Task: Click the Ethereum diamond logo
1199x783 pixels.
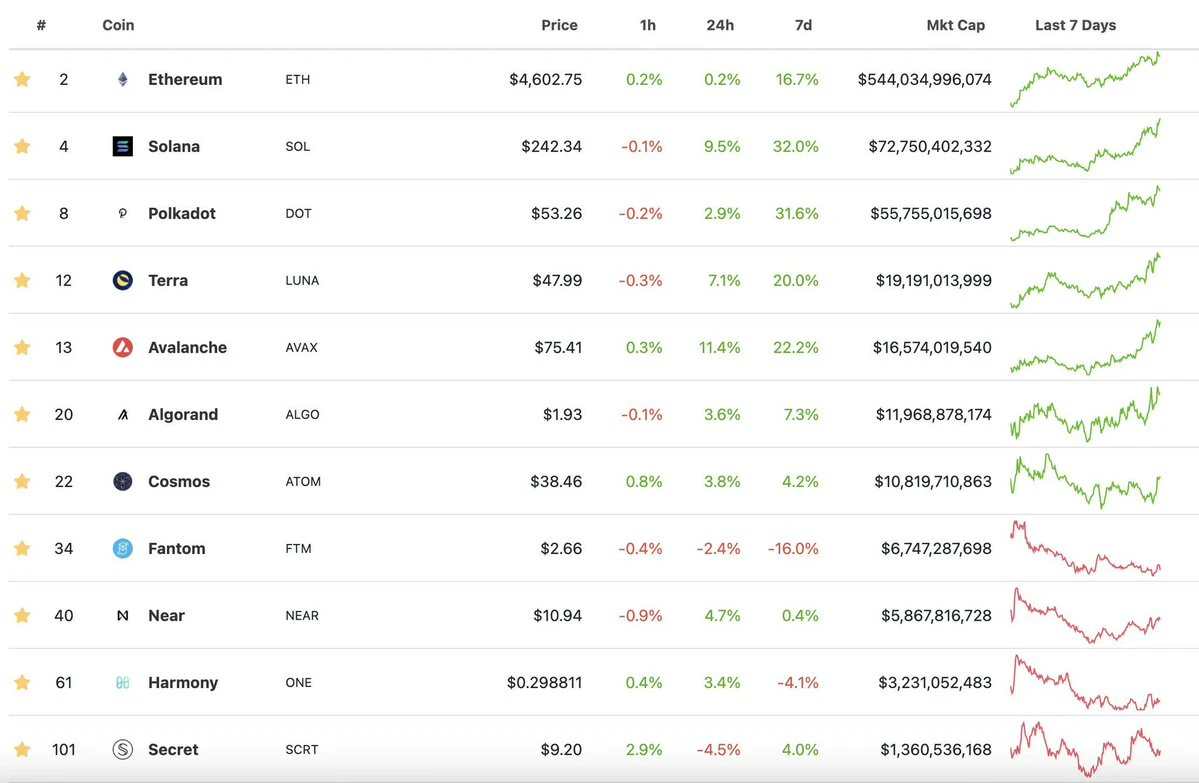Action: pos(122,79)
